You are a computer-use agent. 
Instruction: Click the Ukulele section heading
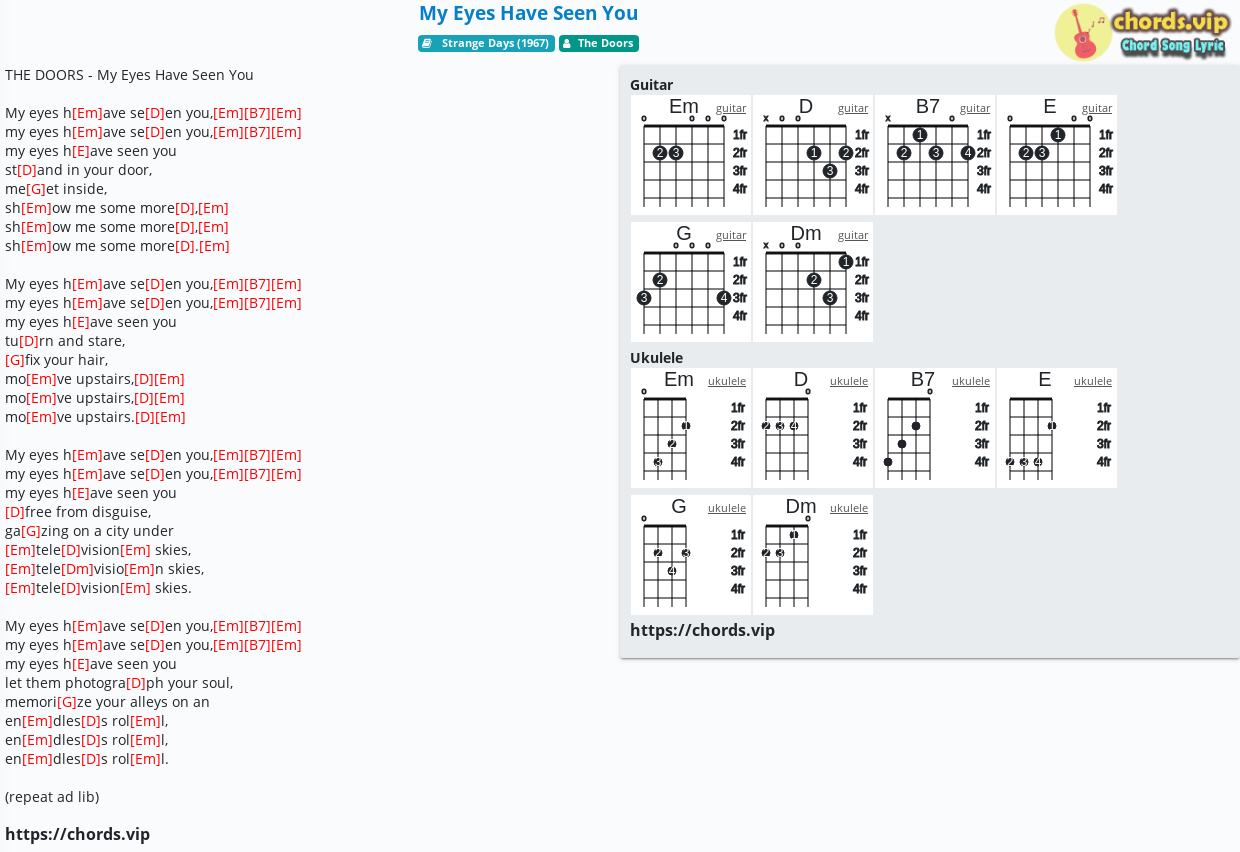click(656, 358)
